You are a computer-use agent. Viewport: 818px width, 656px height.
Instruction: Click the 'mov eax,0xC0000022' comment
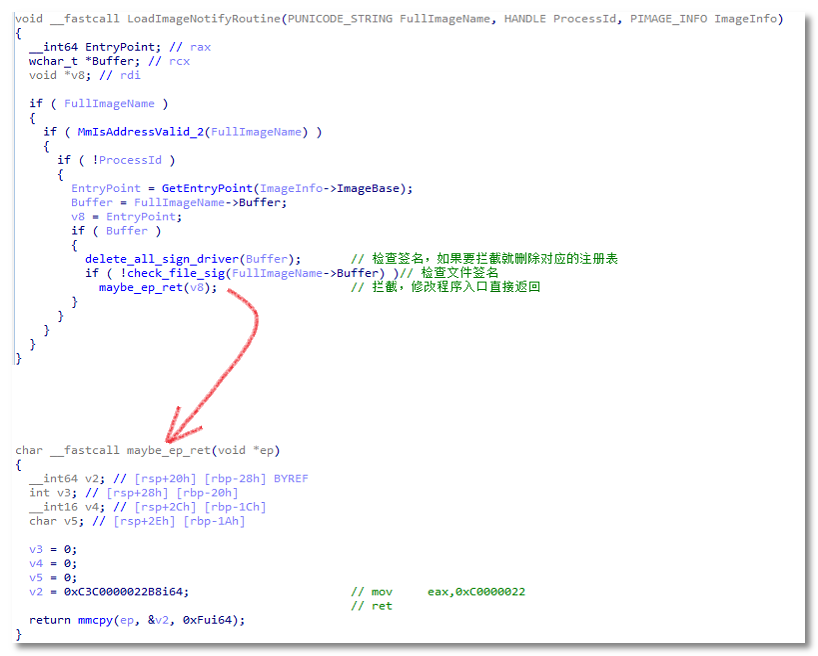tap(438, 591)
